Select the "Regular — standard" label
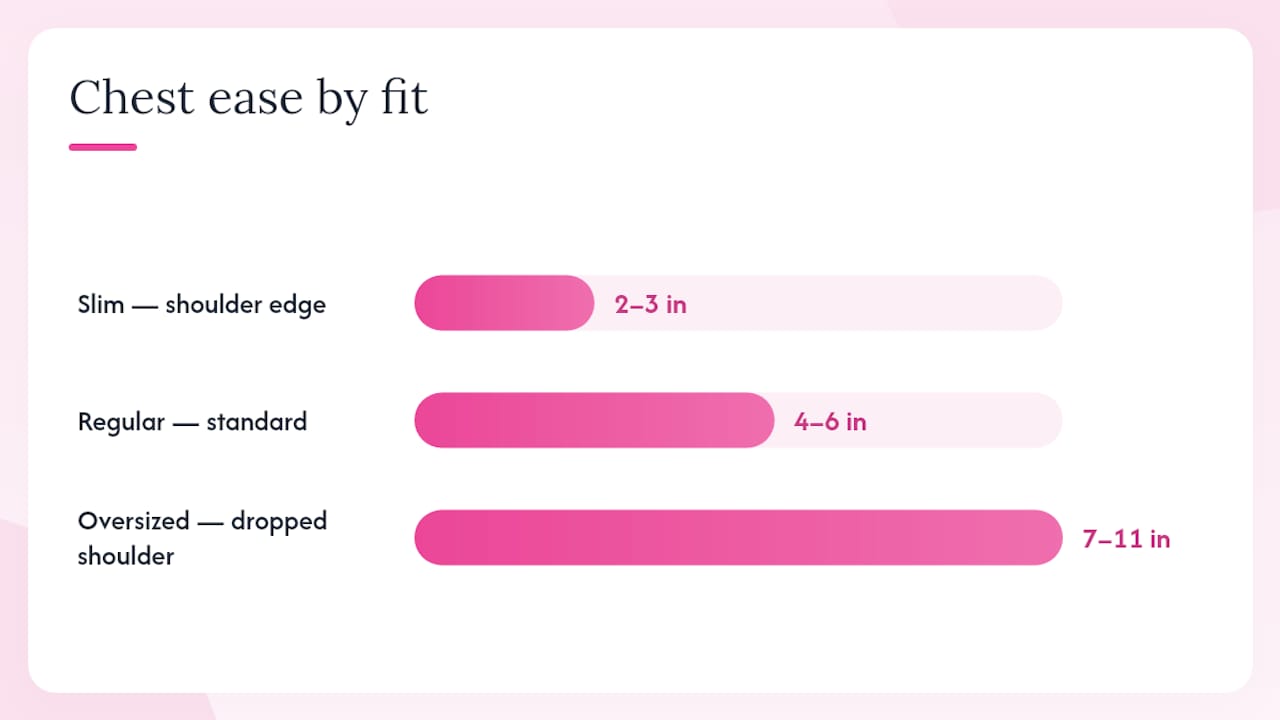 pos(192,421)
